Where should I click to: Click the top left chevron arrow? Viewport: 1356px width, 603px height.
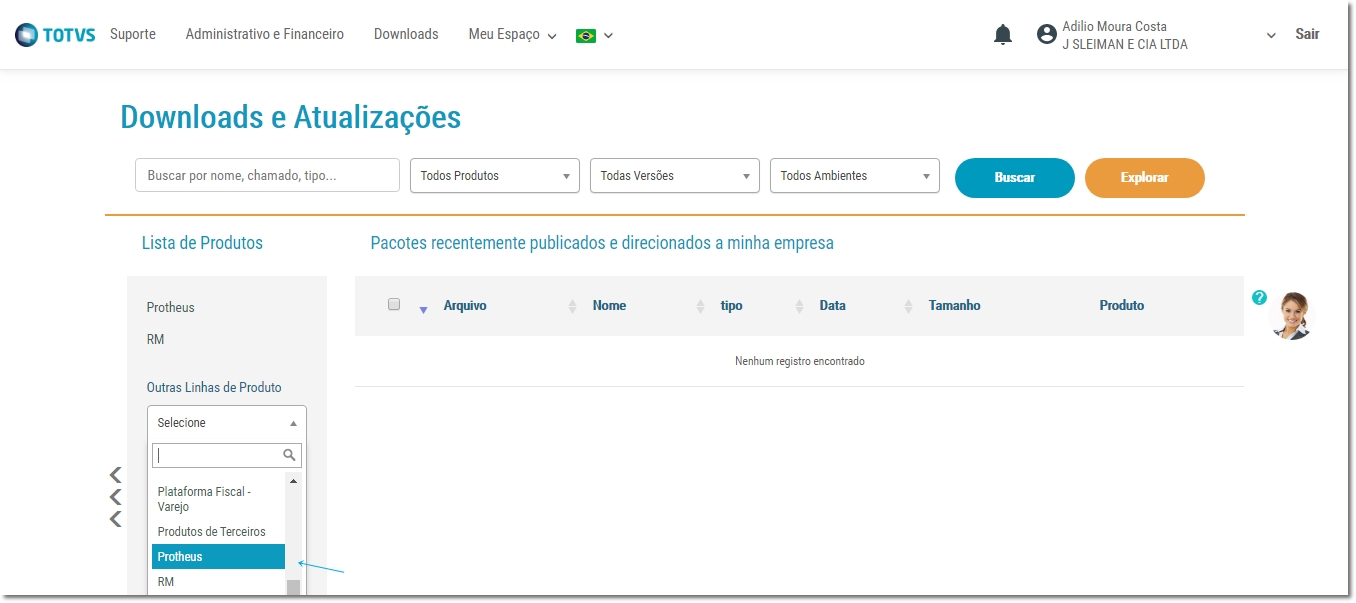tap(116, 474)
